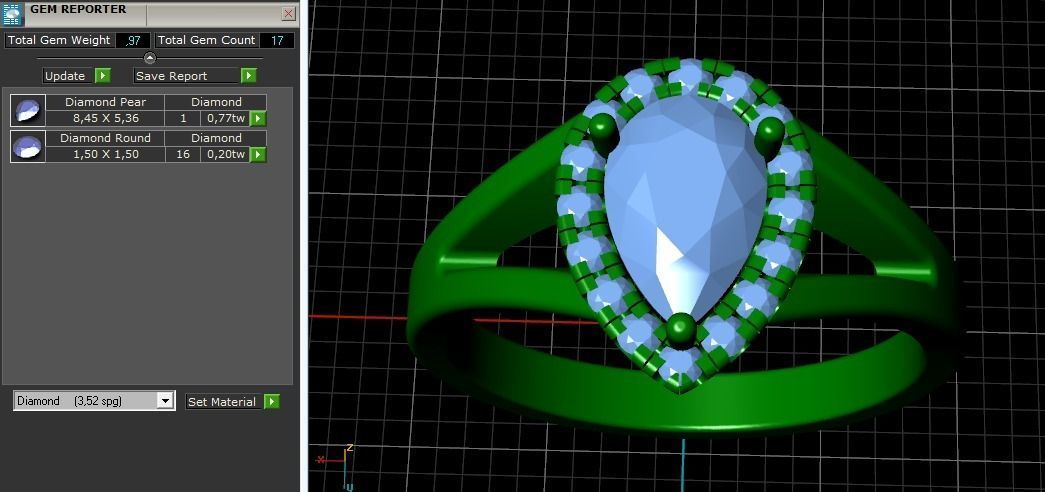Click the 0,20tw weight cell
The height and width of the screenshot is (492, 1045).
[225, 155]
